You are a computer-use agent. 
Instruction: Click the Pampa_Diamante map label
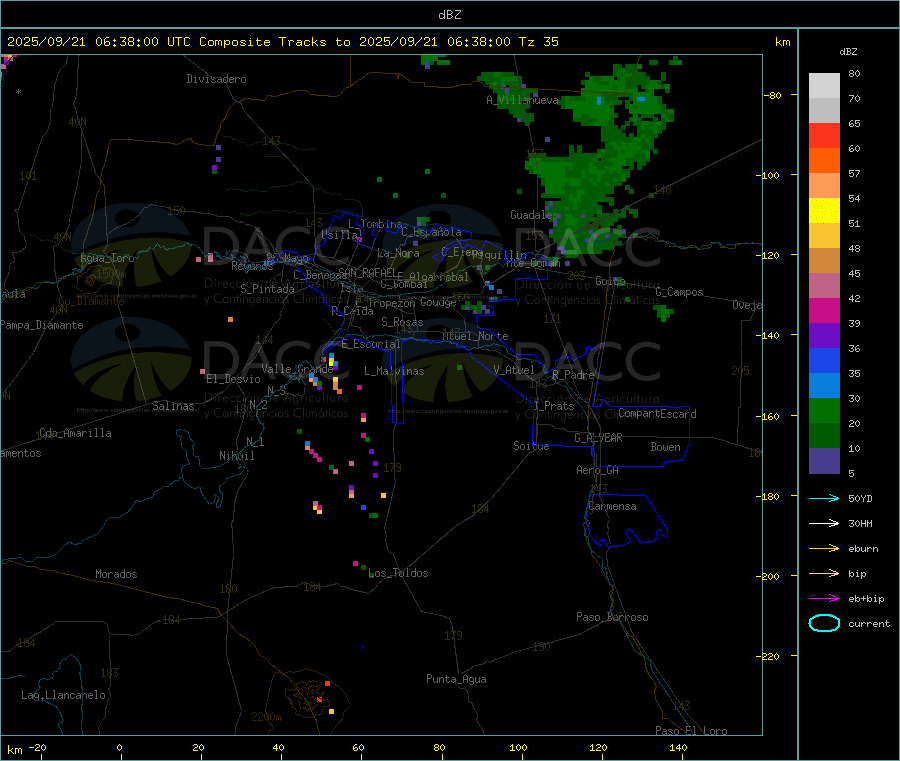pyautogui.click(x=42, y=325)
